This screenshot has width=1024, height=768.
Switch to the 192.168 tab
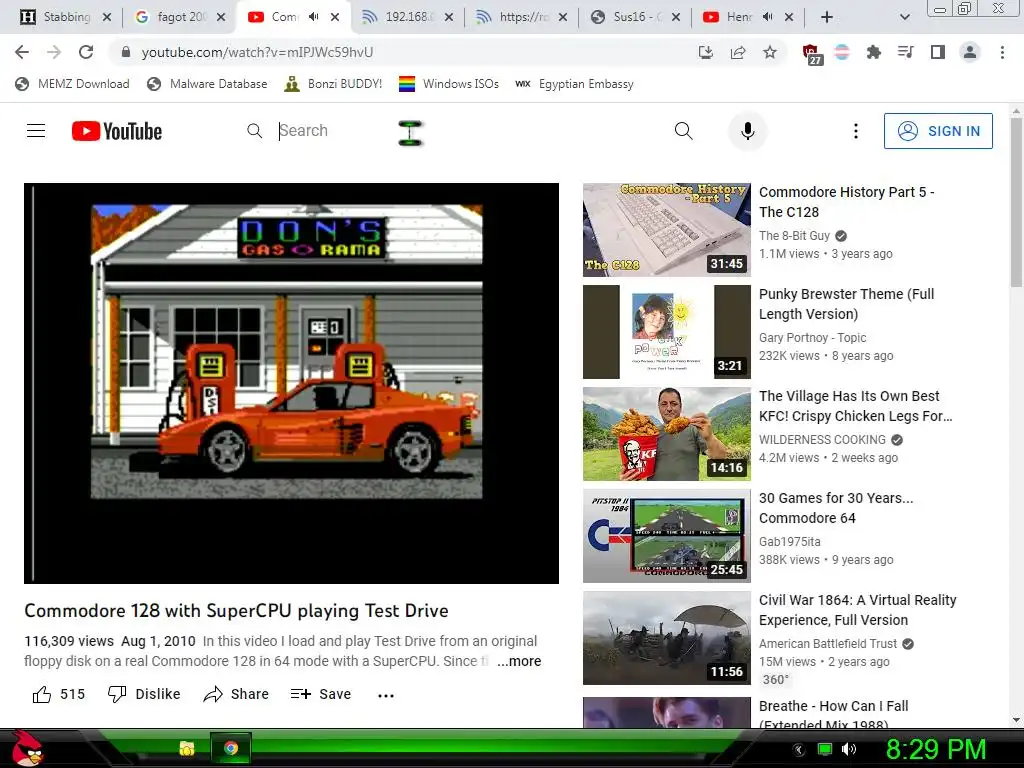tap(409, 17)
